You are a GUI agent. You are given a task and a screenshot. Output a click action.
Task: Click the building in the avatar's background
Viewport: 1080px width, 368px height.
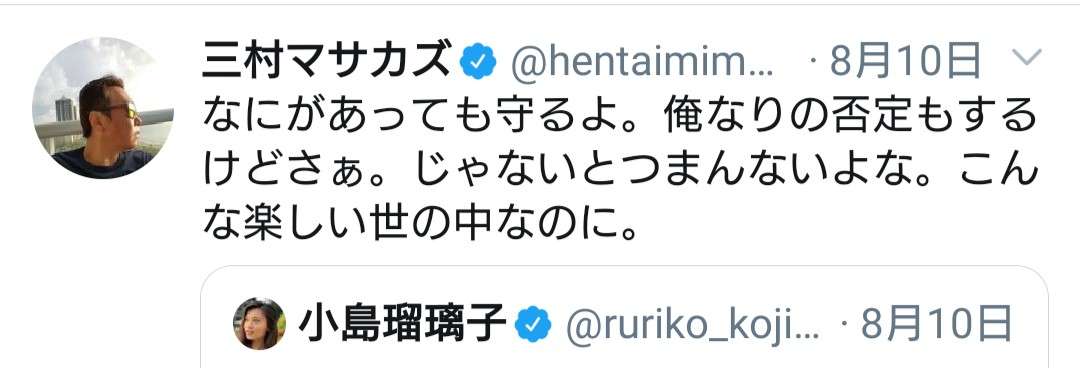63,110
